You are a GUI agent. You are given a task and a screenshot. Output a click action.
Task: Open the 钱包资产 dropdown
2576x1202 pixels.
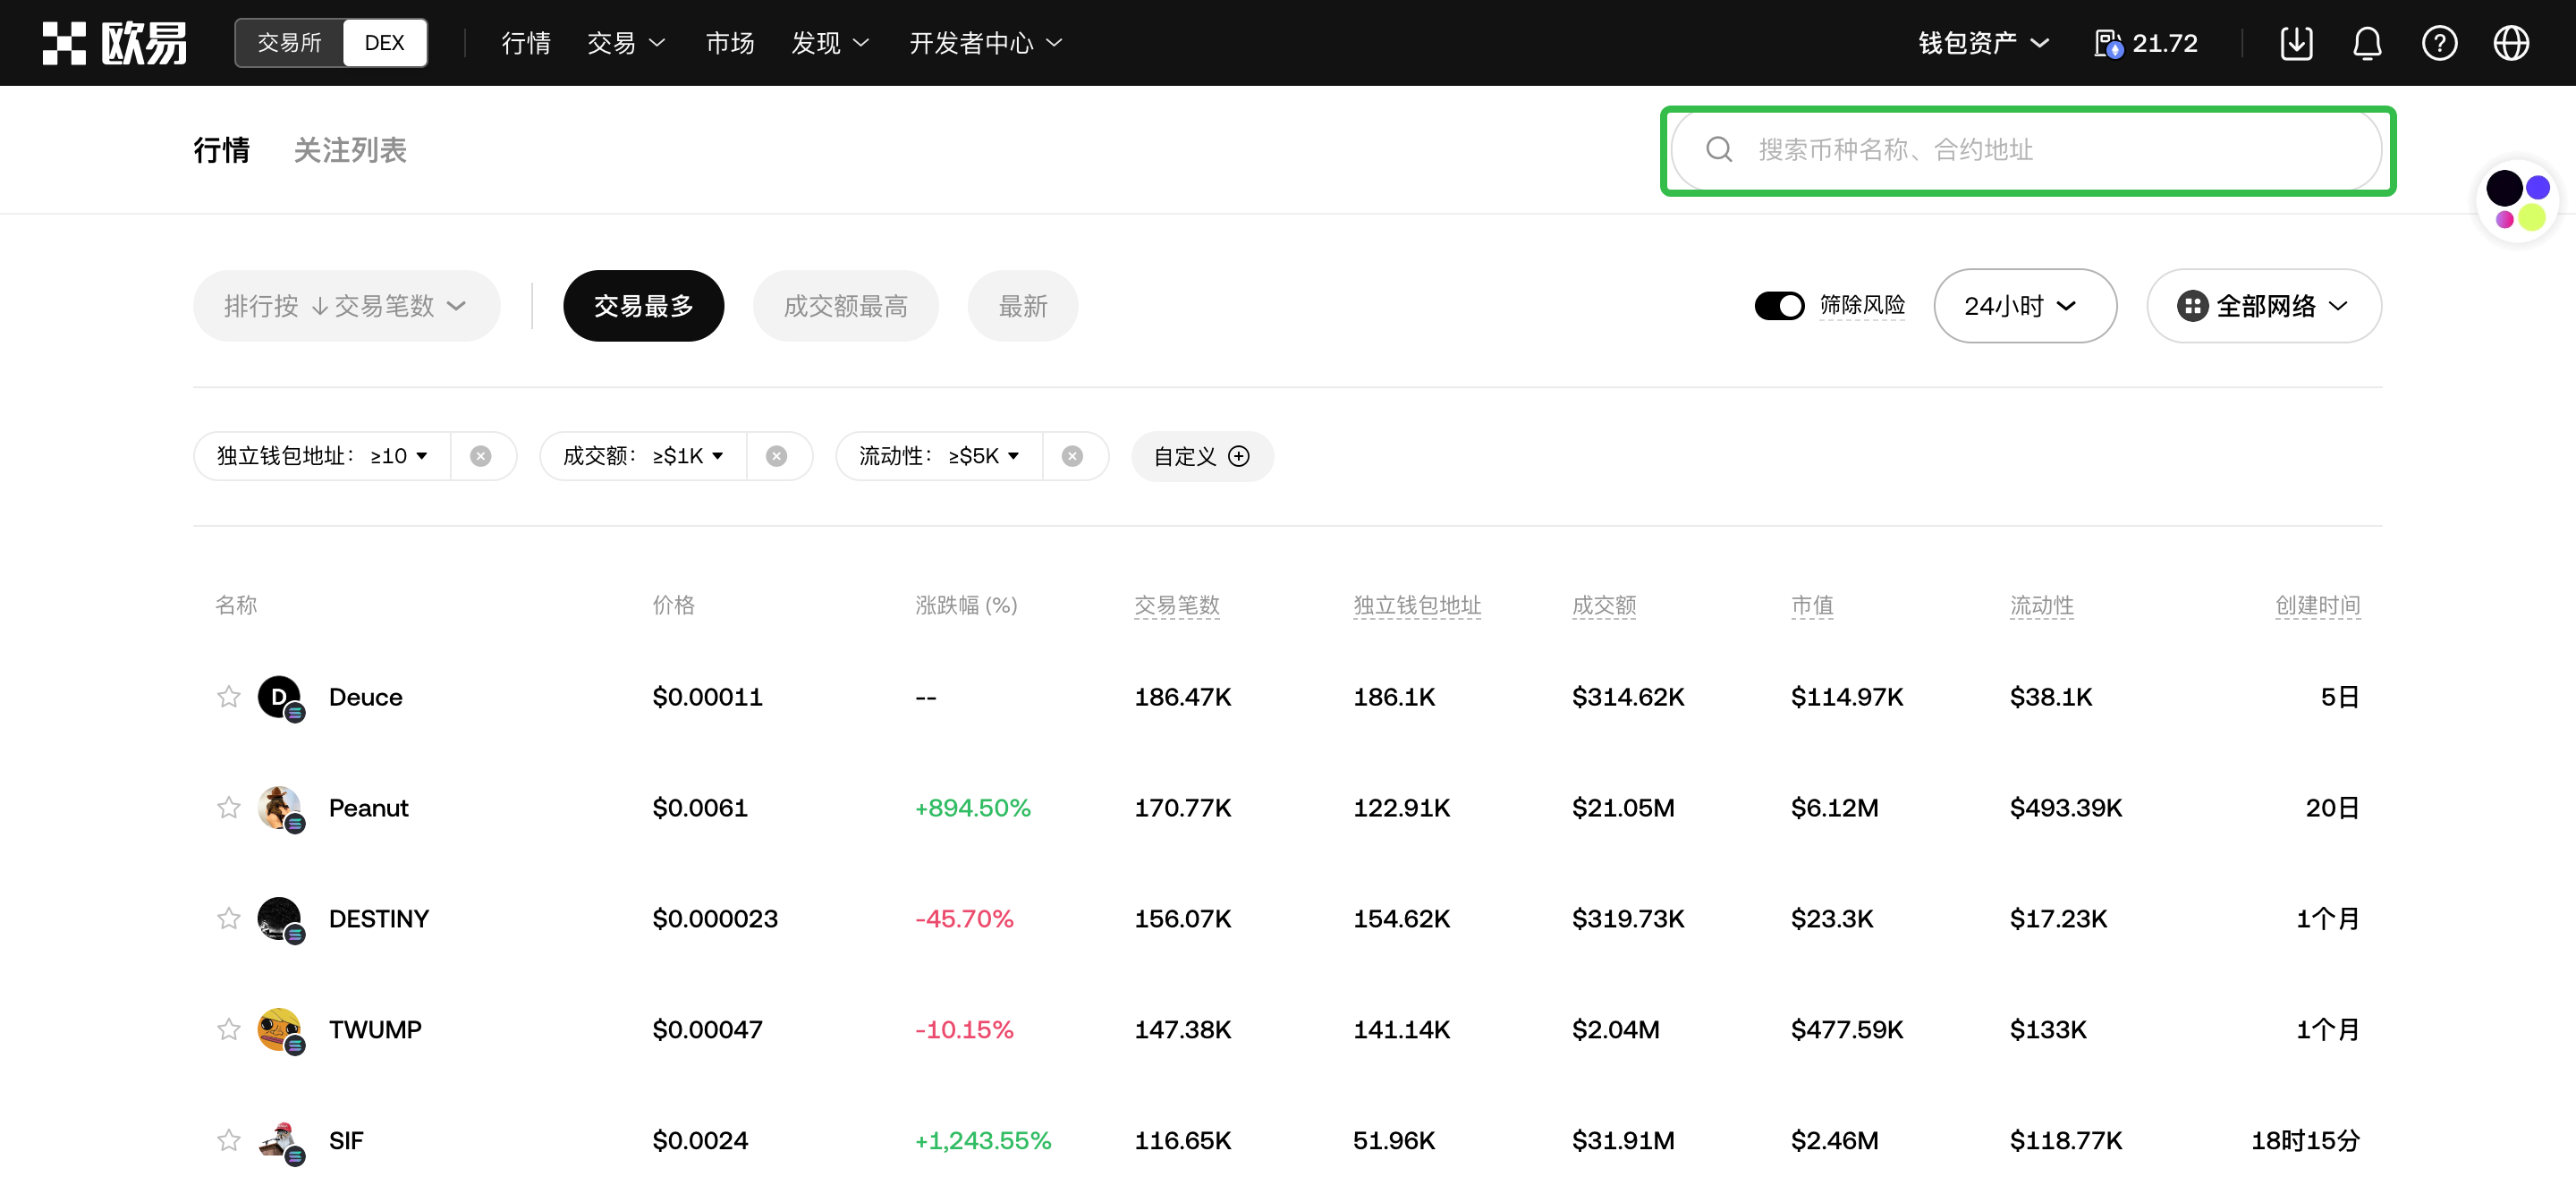[x=1983, y=43]
